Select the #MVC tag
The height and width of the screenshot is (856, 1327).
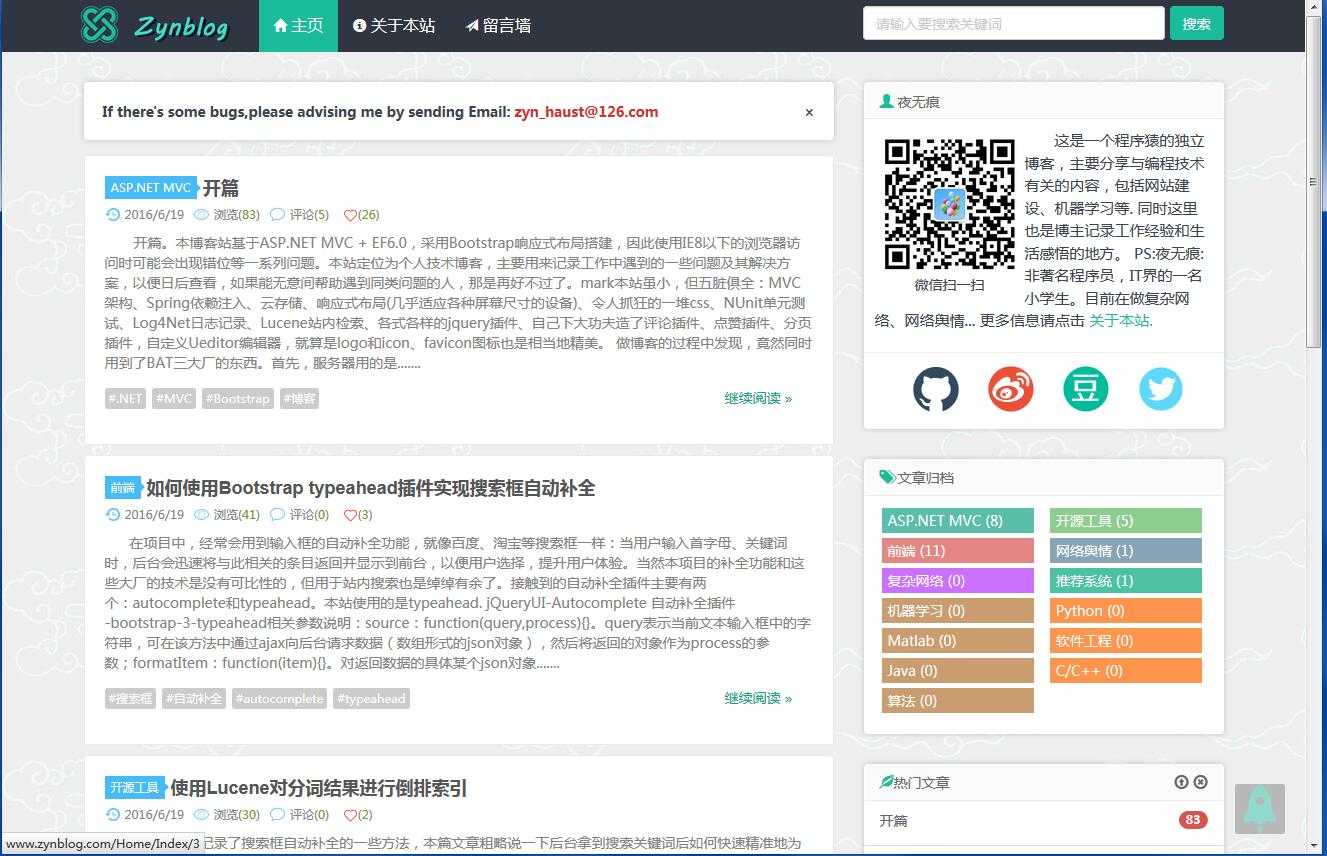174,398
